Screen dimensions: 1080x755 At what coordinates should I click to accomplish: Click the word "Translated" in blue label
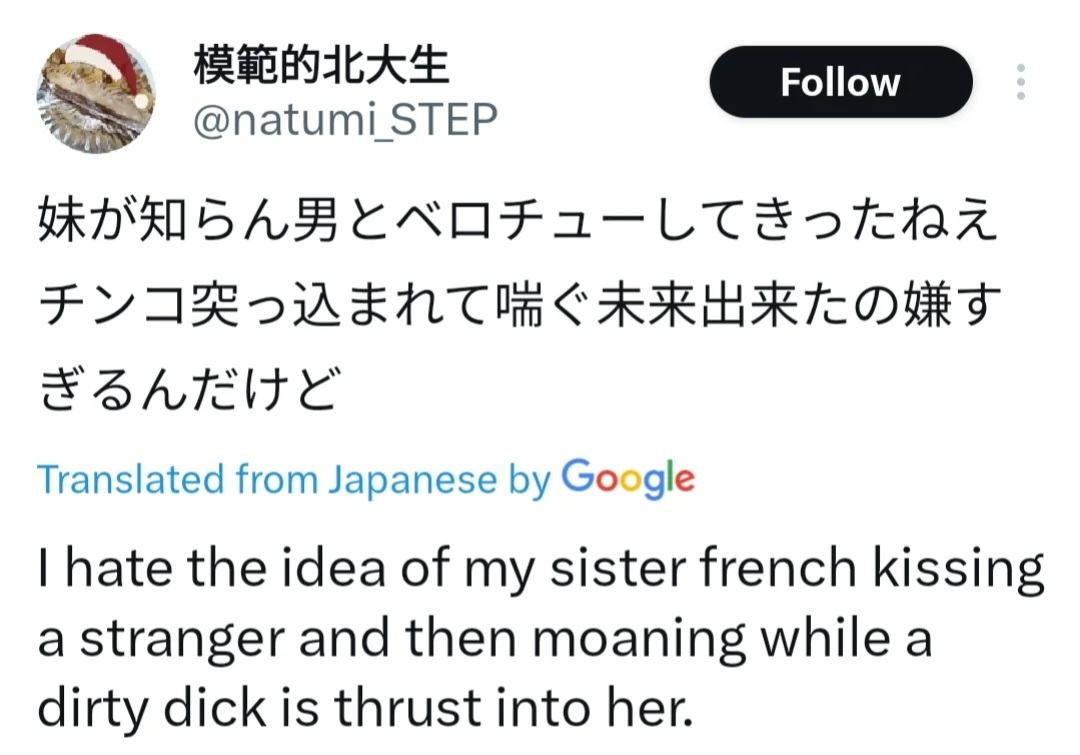131,480
